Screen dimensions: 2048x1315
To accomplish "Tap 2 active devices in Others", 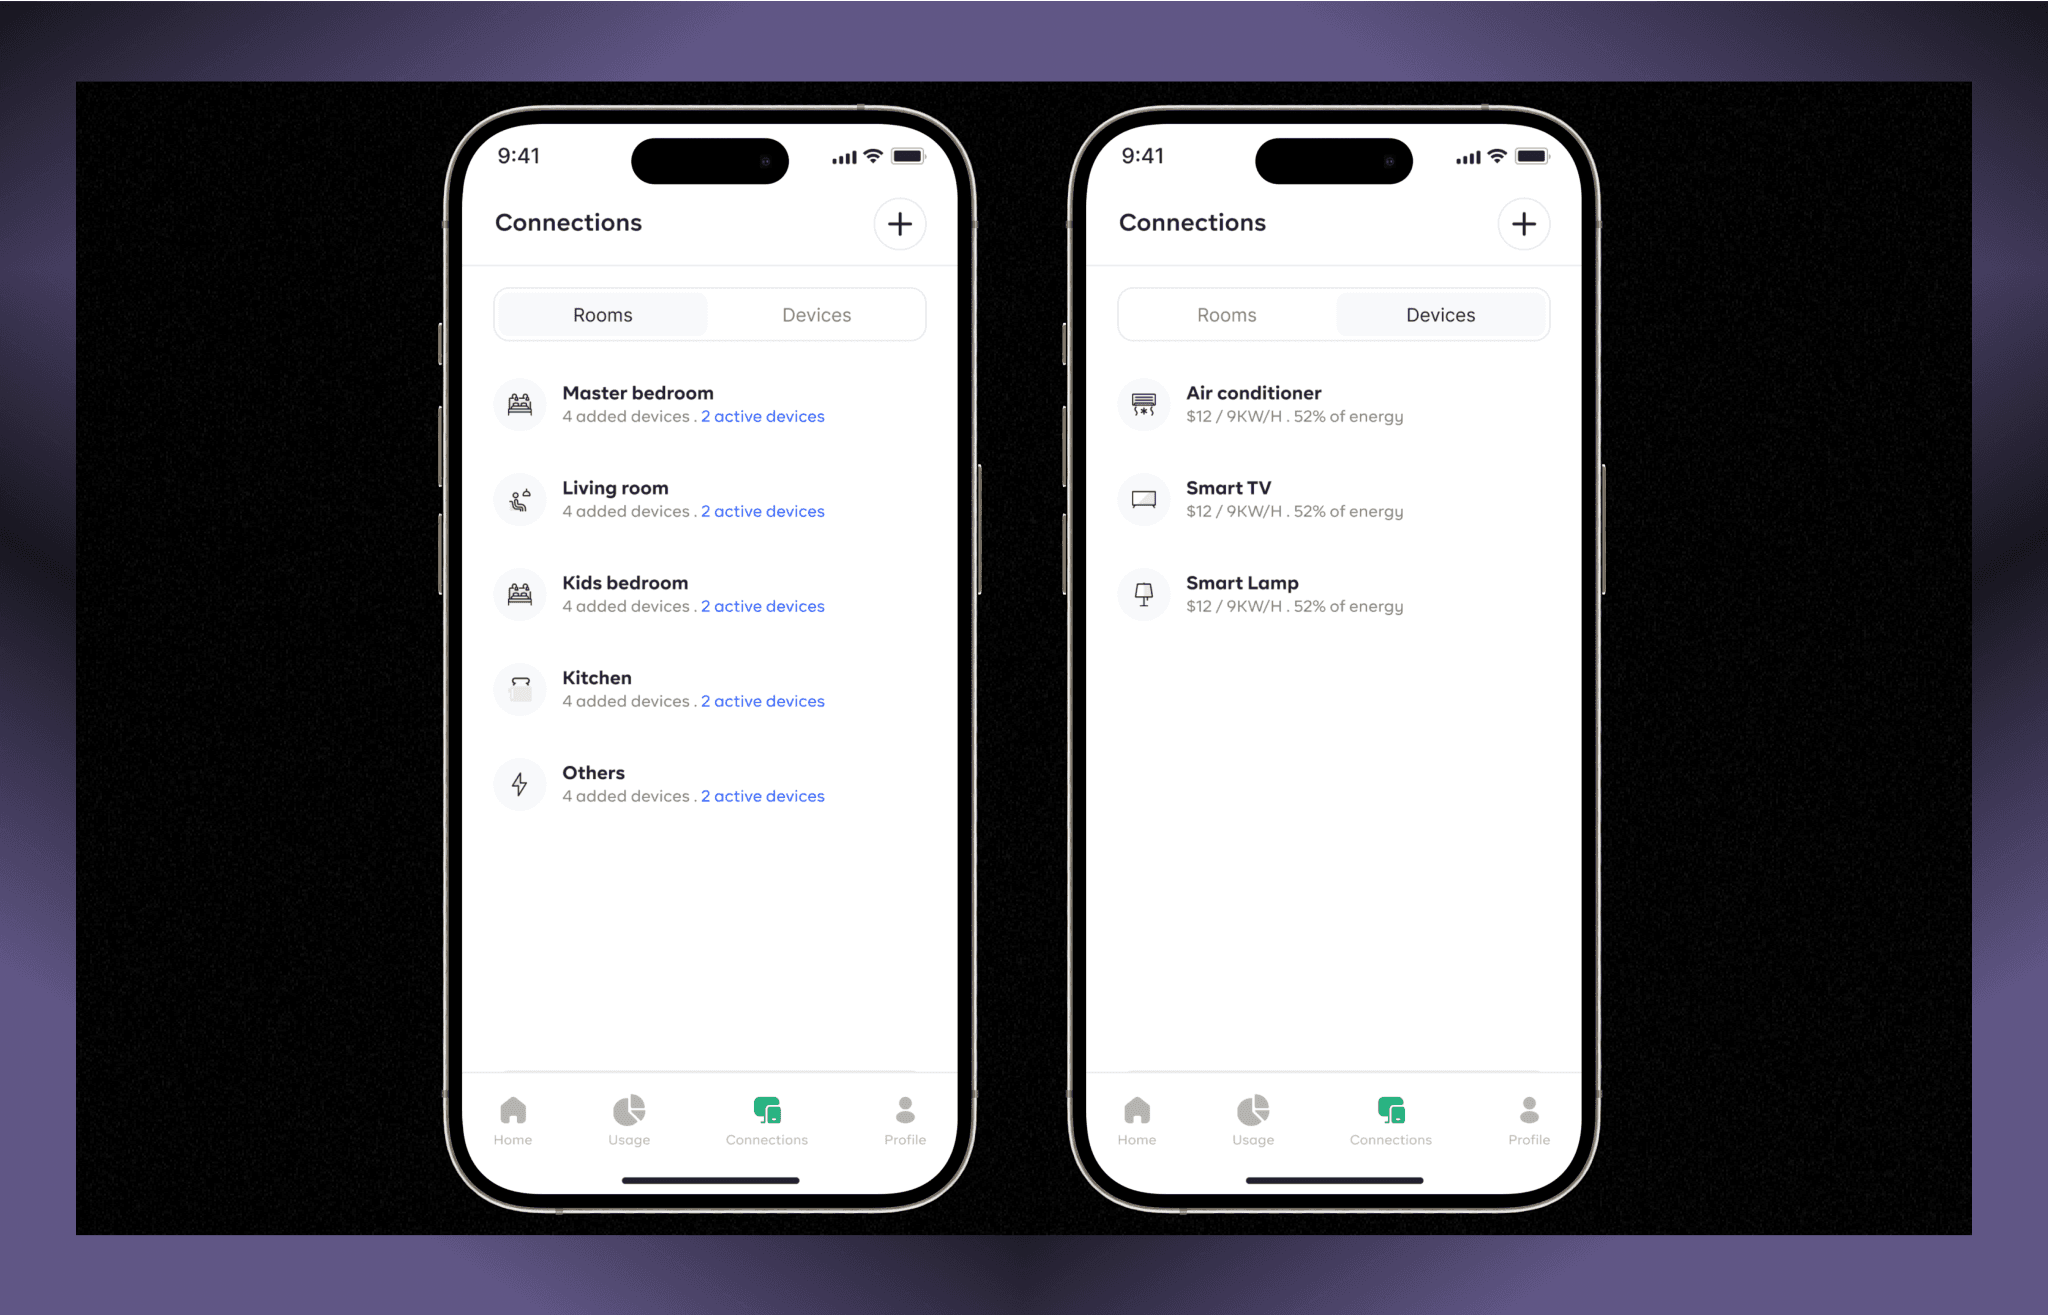I will 763,796.
